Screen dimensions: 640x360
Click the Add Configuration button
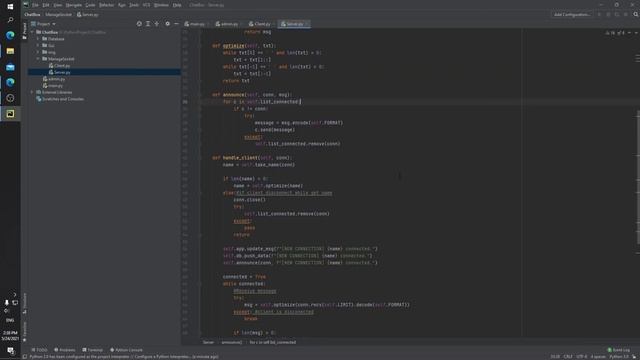(572, 15)
